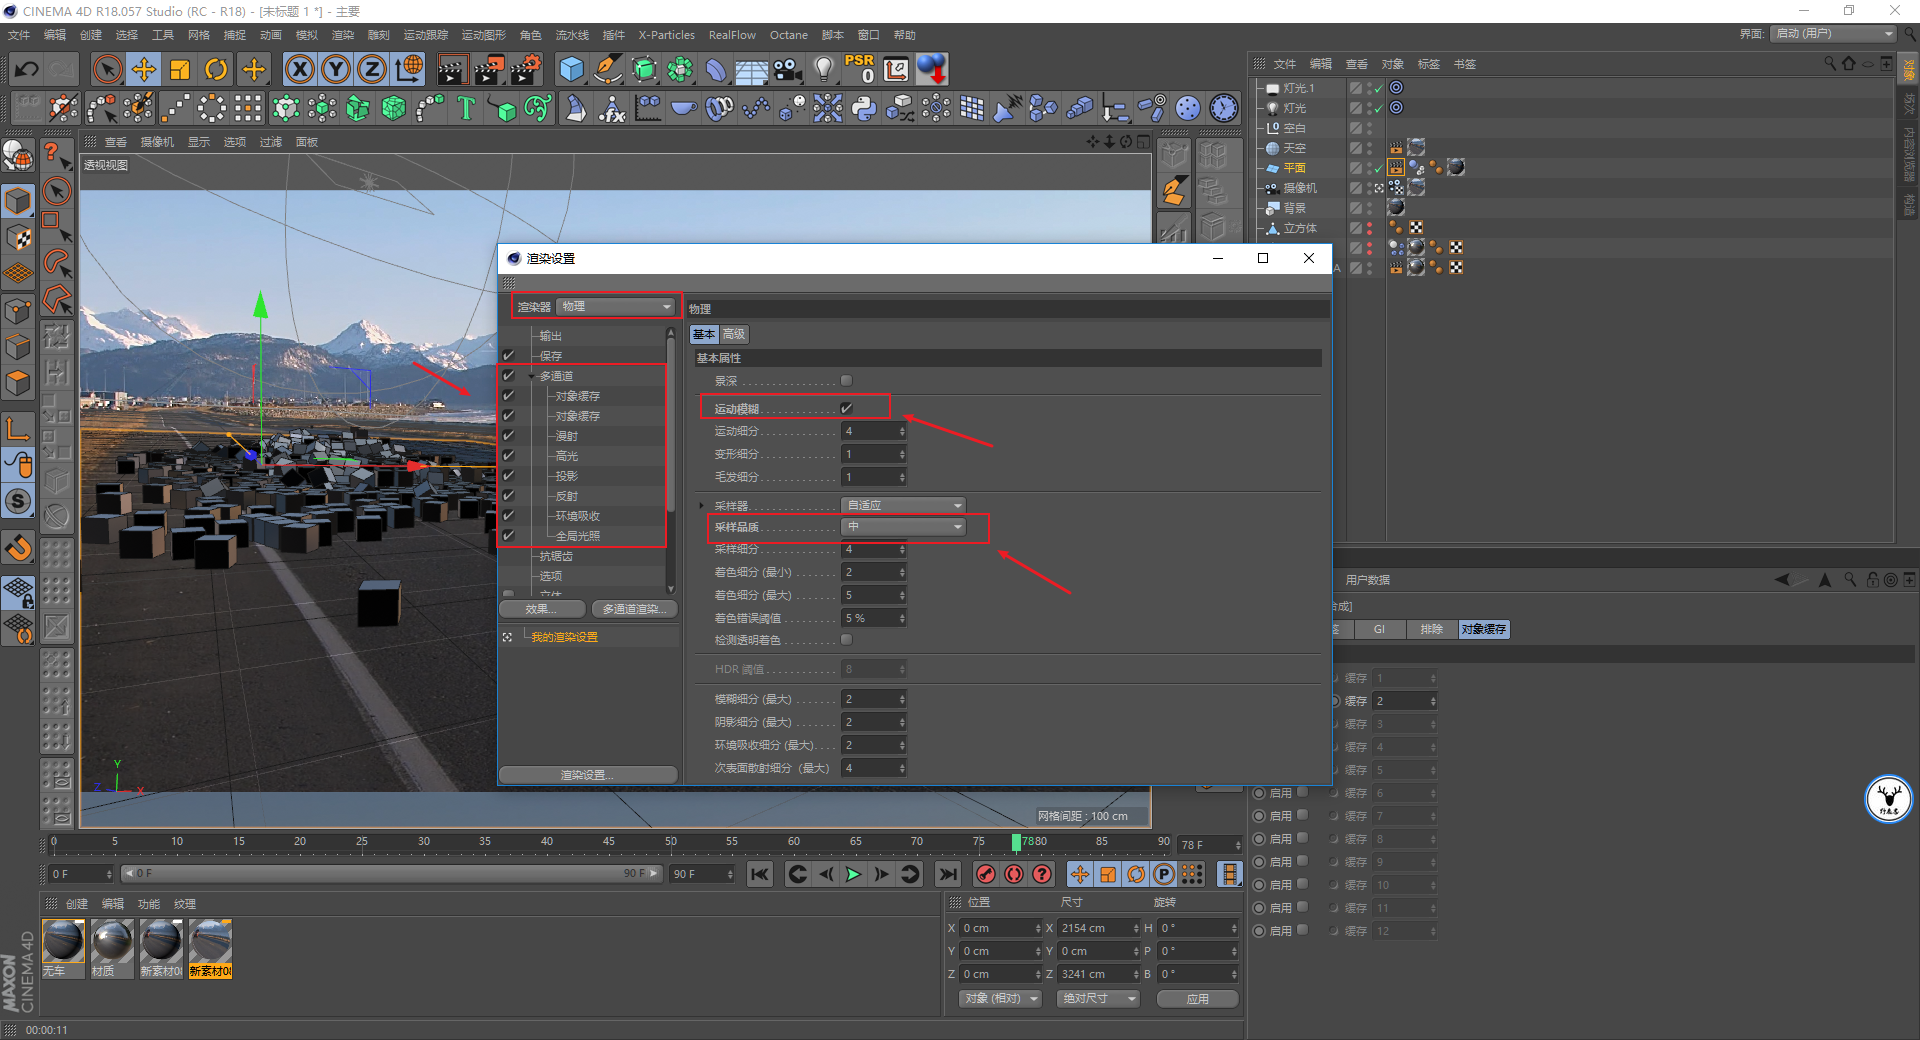Click the red Record Active Objects button

[986, 875]
